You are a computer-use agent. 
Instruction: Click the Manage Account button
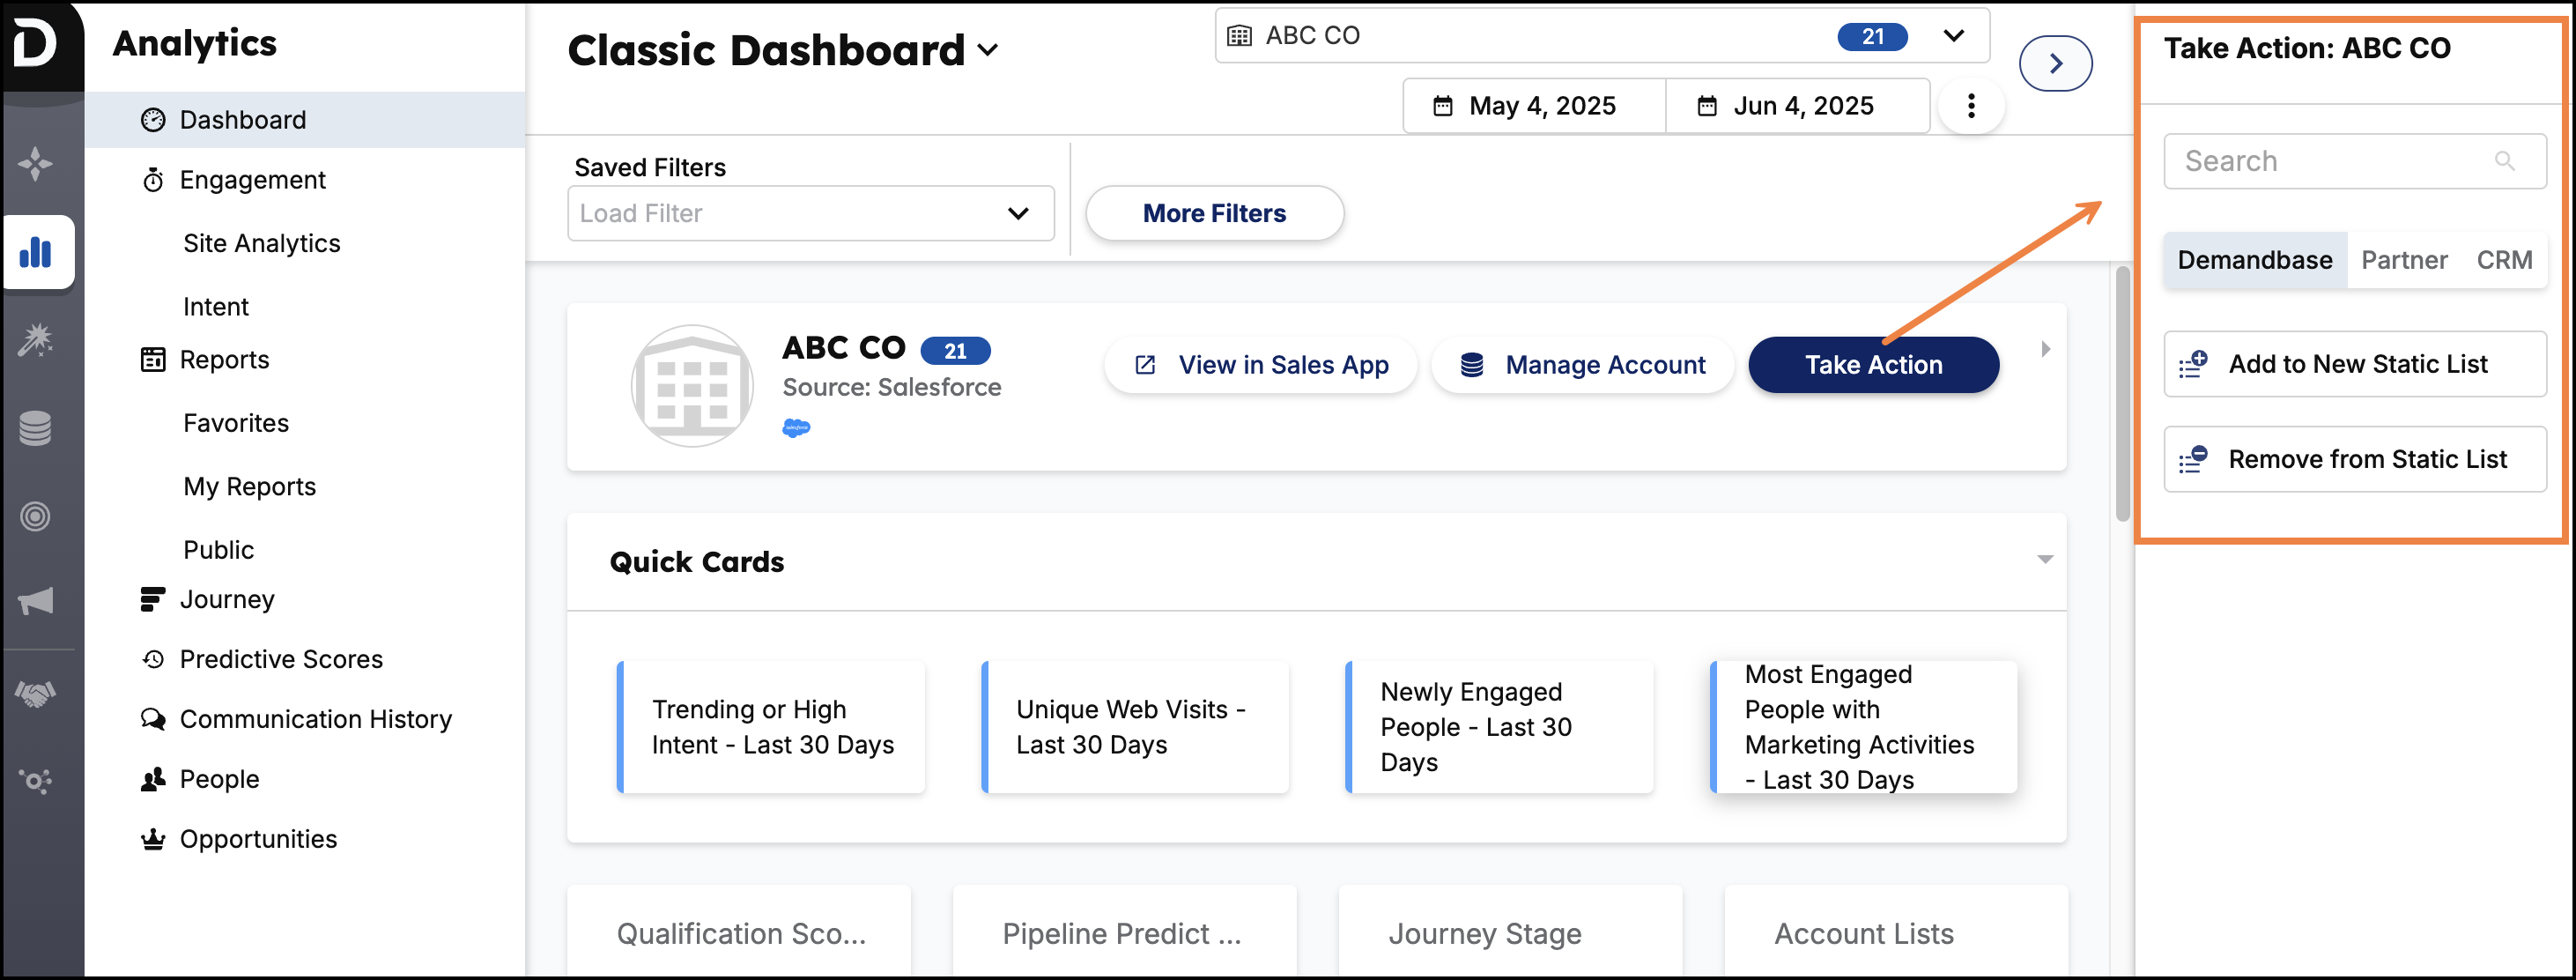click(1583, 365)
